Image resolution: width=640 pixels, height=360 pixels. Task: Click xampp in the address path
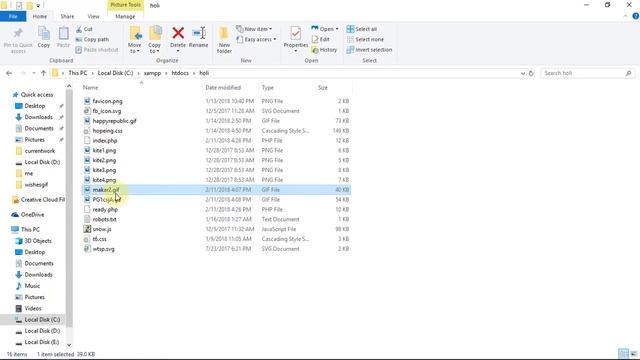coord(152,73)
